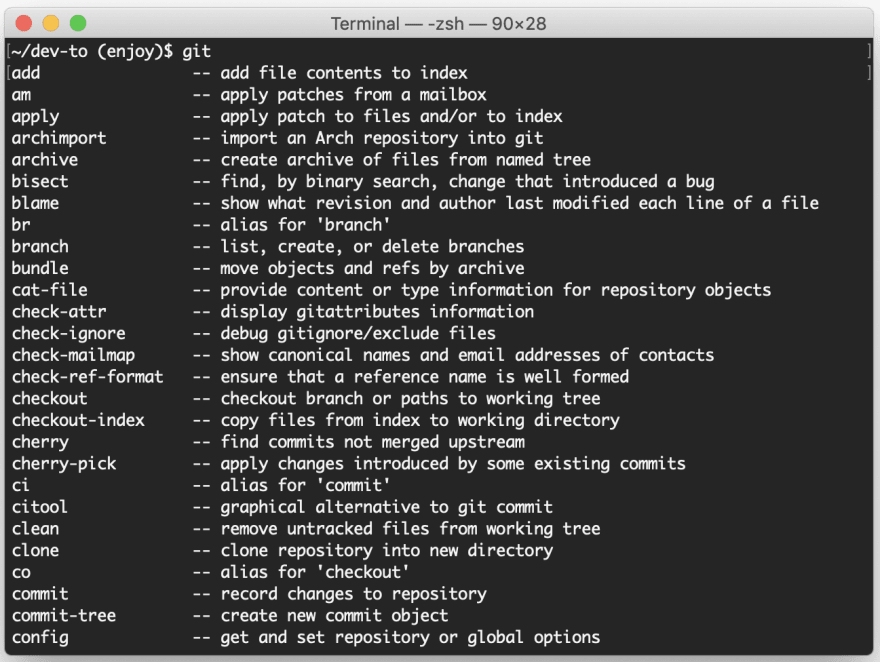Click description 'graphical alternative to git commit'
Image resolution: width=880 pixels, height=662 pixels.
point(386,508)
